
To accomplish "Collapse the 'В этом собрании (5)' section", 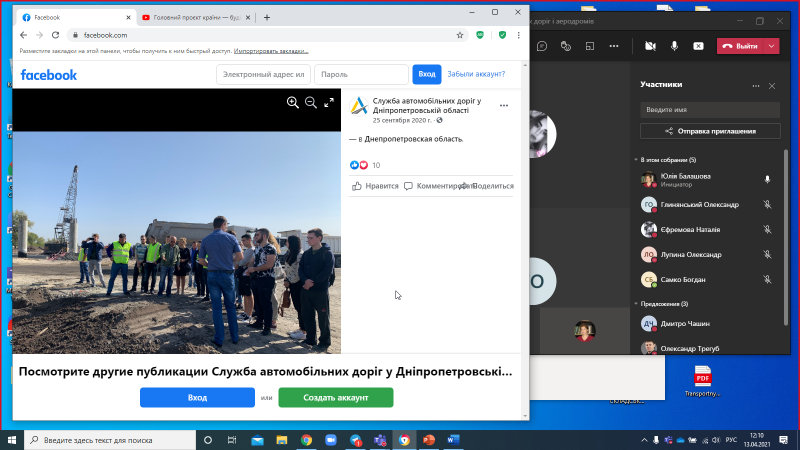I will tap(636, 160).
